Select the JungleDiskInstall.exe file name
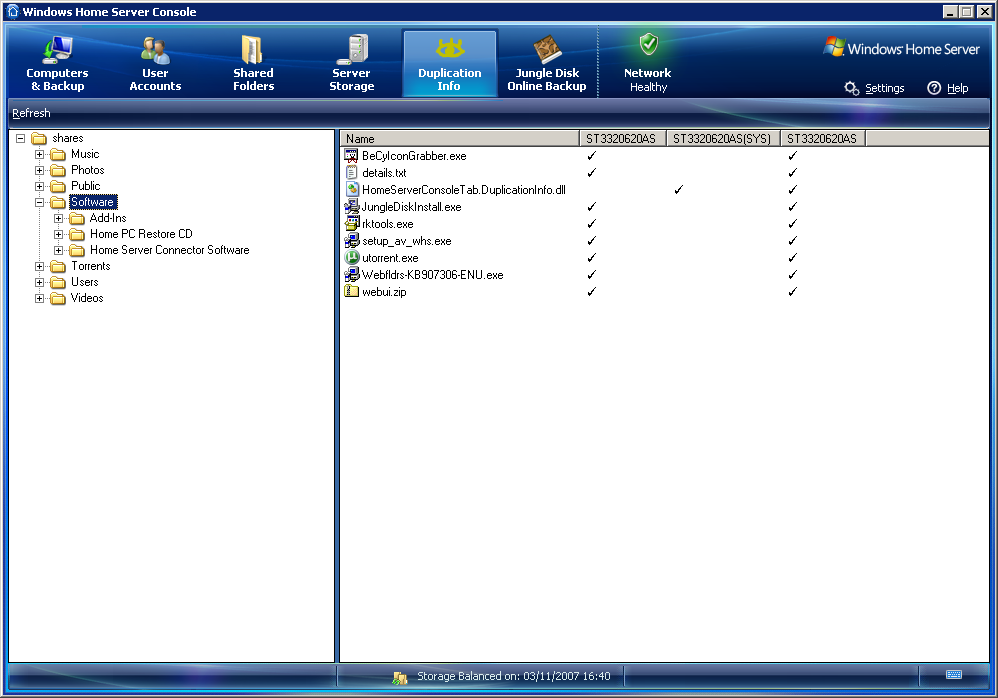The image size is (998, 698). [x=411, y=207]
